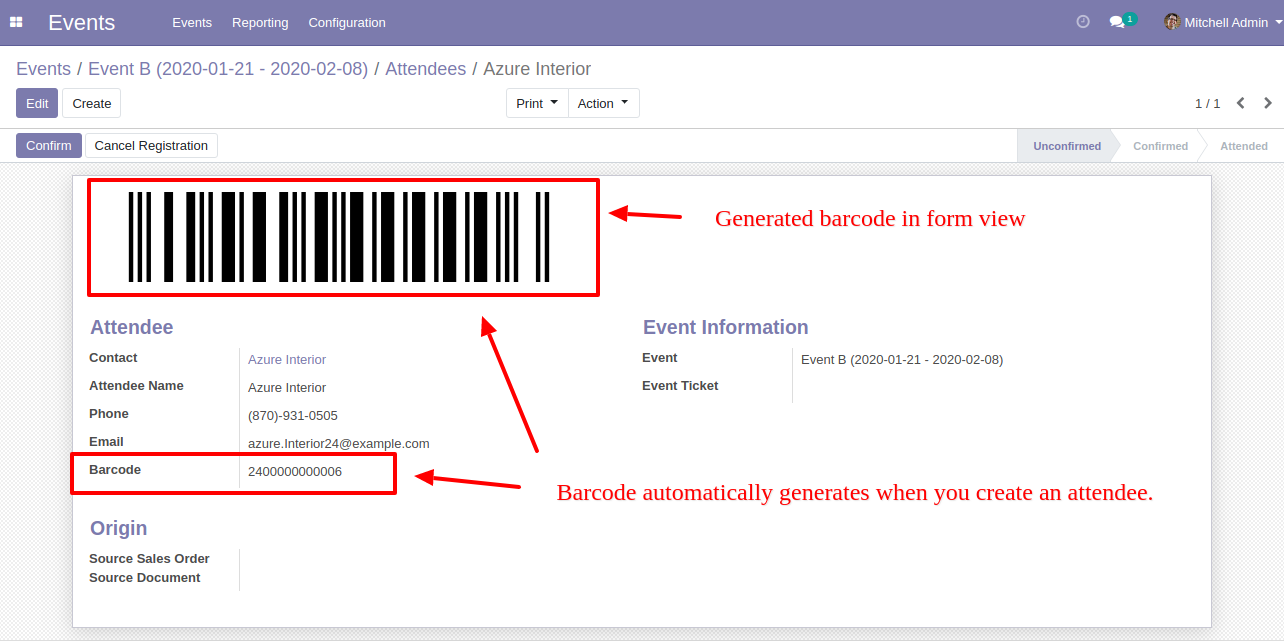Screen dimensions: 1284x641
Task: Open the Azure Interior contact link
Action: [x=287, y=359]
